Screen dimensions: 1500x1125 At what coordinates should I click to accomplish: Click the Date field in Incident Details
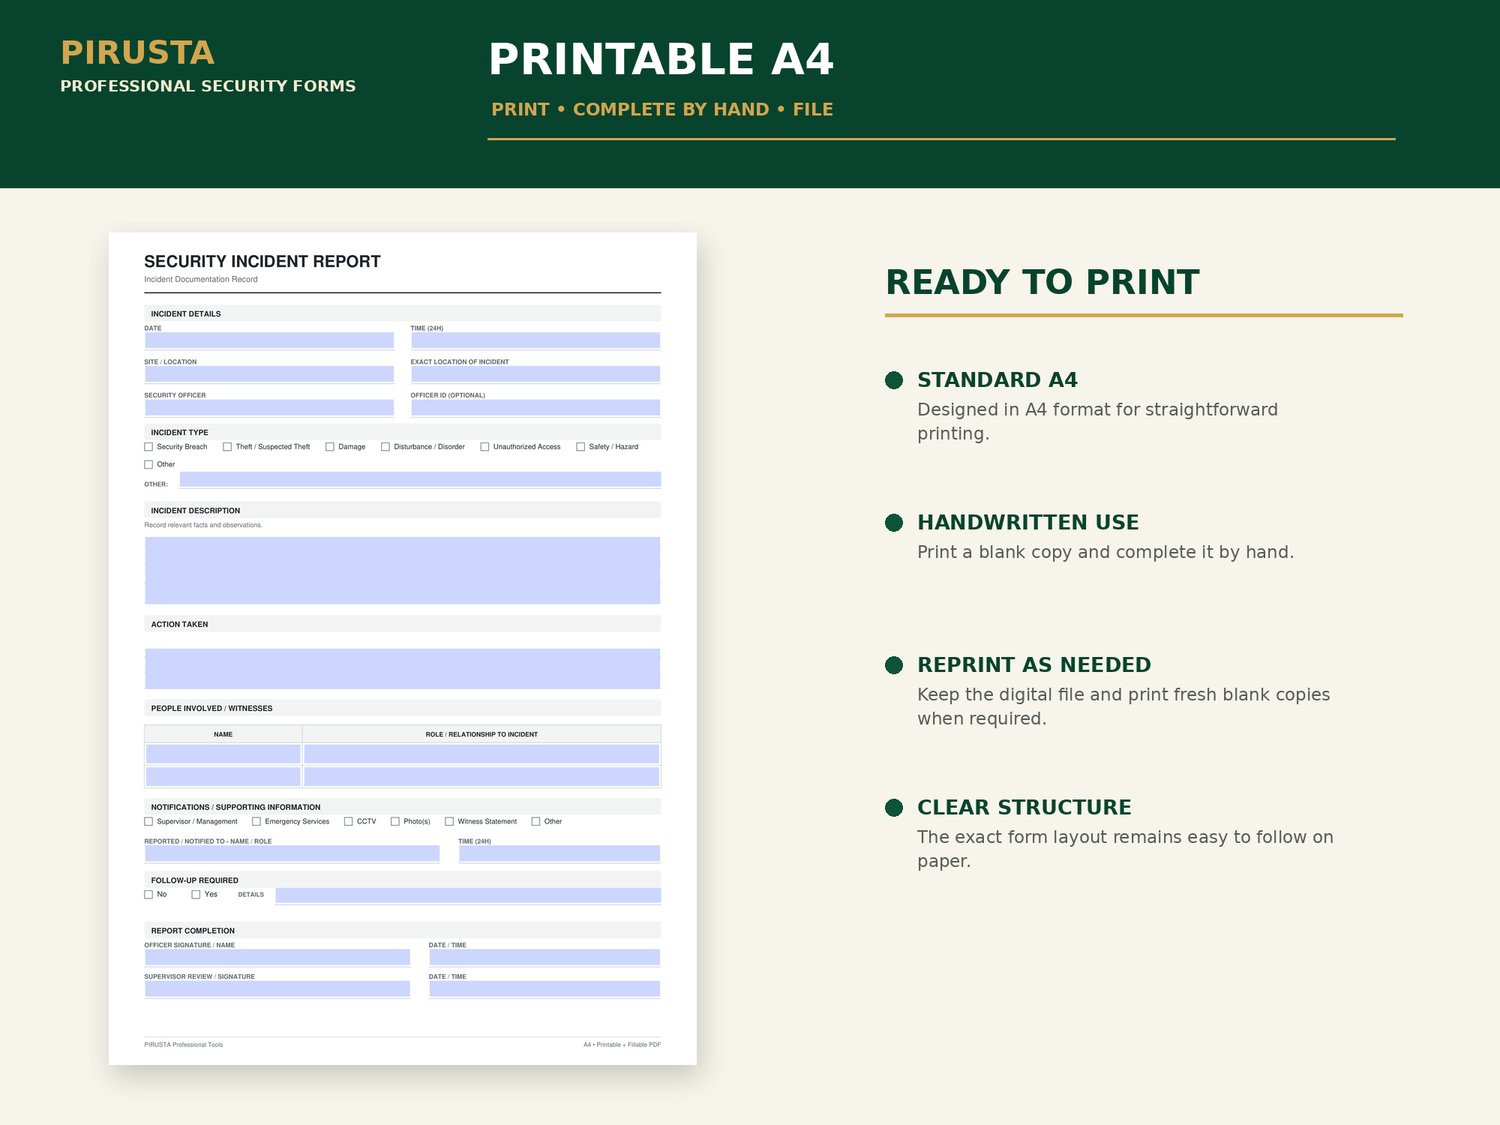tap(269, 340)
